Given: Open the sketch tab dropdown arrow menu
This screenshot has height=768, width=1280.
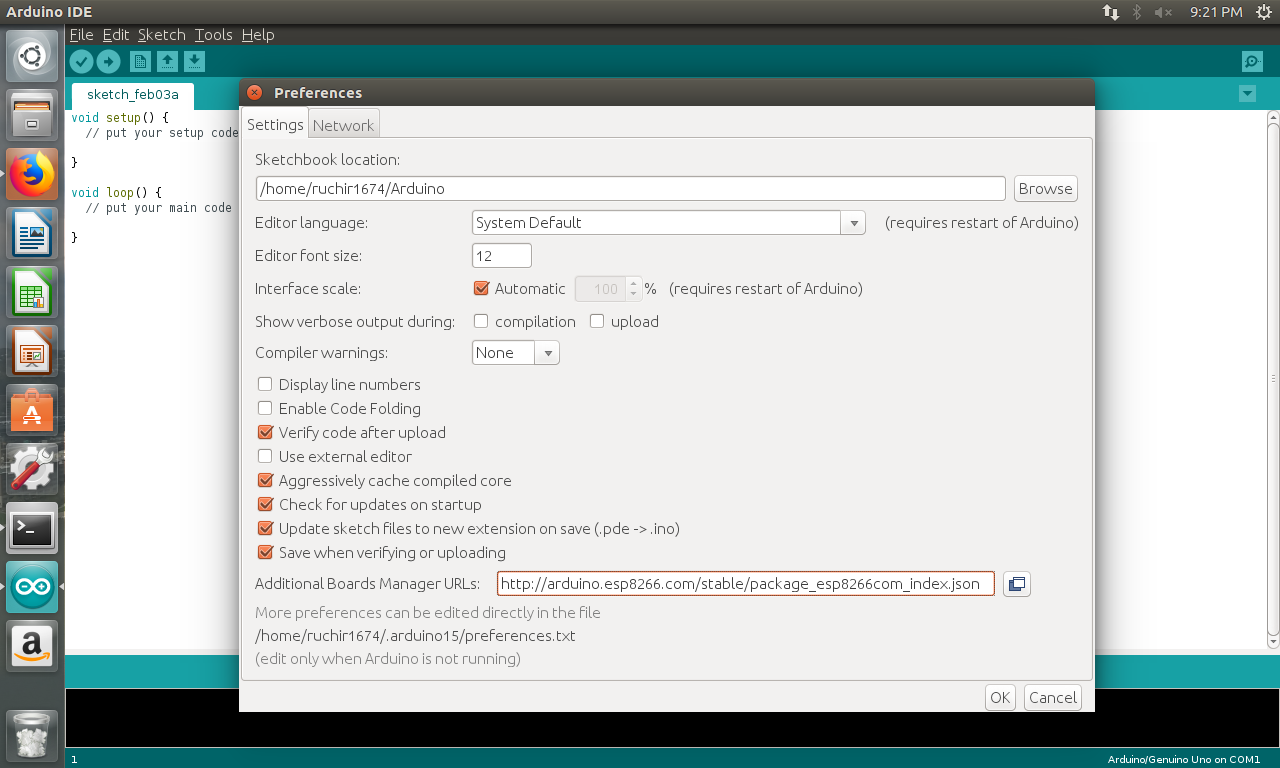Looking at the screenshot, I should point(1247,94).
